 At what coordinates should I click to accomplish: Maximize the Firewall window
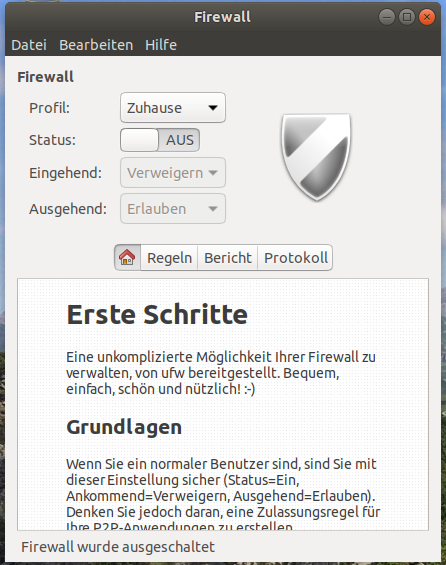tap(407, 17)
